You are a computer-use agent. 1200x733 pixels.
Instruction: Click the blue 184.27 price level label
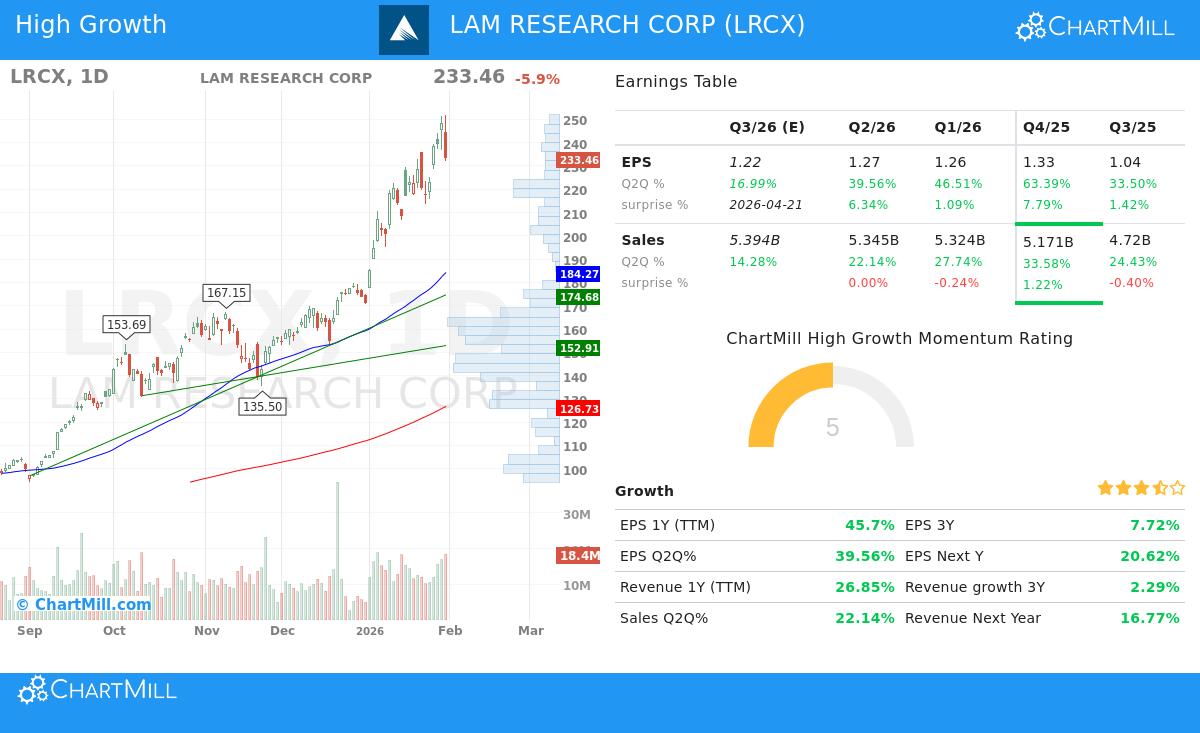577,274
